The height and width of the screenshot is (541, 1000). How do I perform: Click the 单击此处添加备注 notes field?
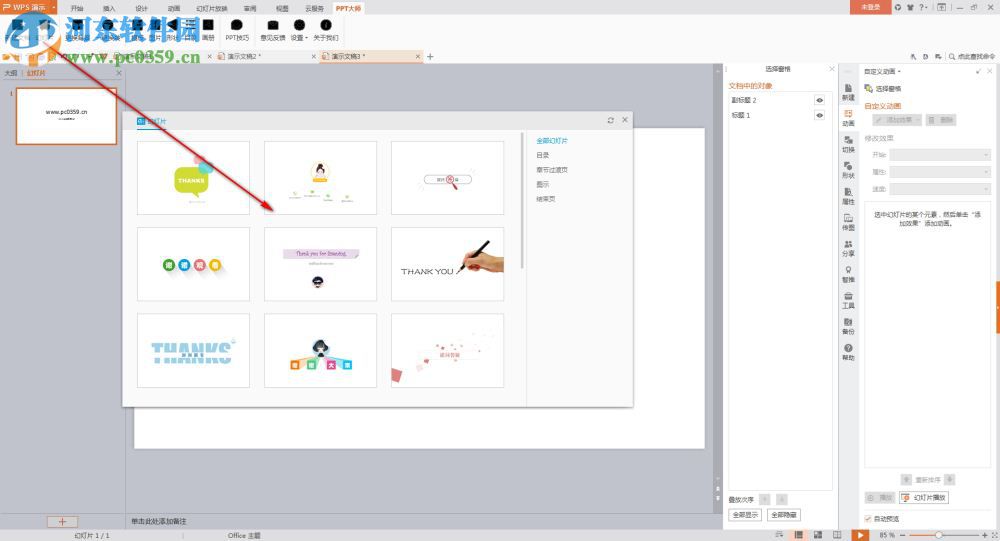(159, 521)
